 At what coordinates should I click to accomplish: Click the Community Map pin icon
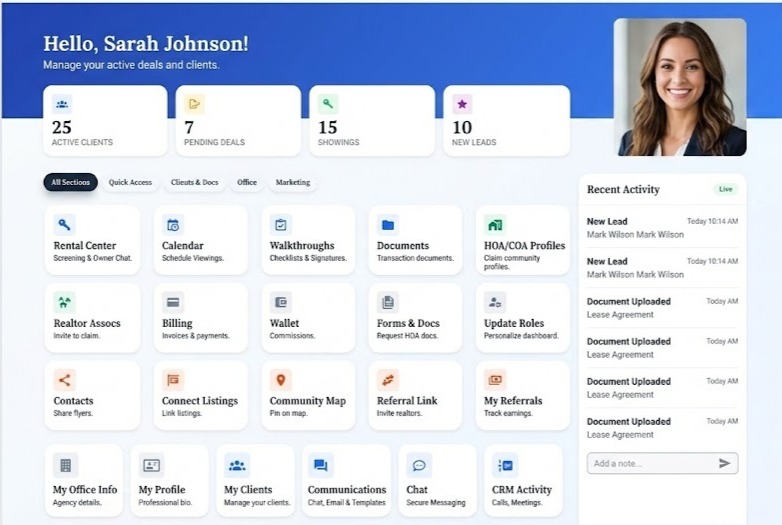click(281, 380)
